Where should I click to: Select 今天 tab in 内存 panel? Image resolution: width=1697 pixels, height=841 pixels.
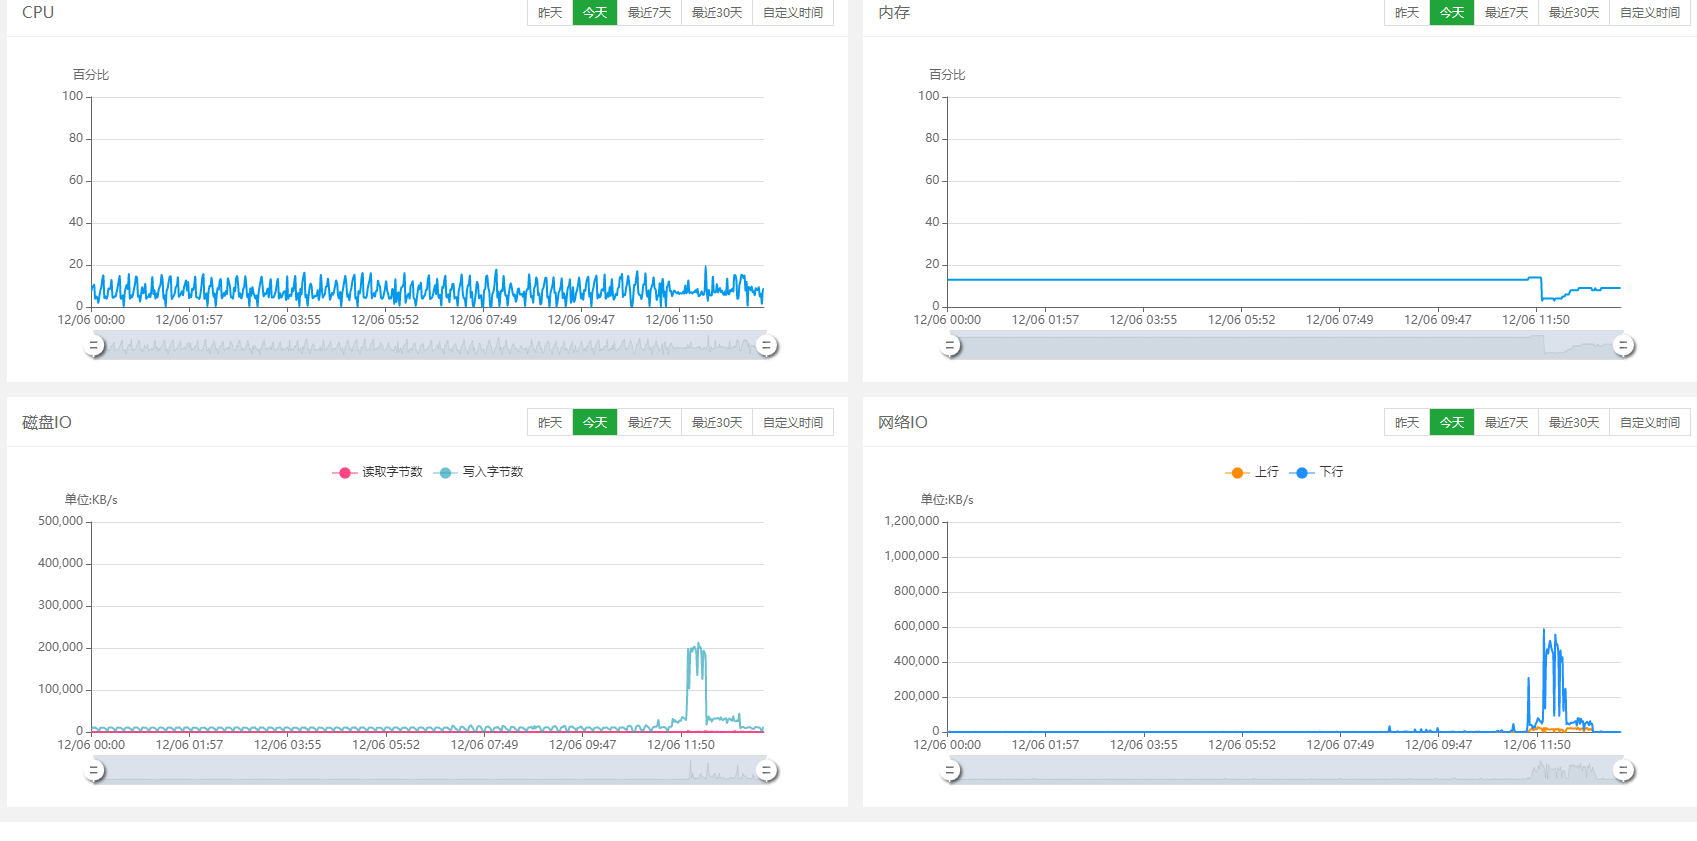(x=1452, y=13)
